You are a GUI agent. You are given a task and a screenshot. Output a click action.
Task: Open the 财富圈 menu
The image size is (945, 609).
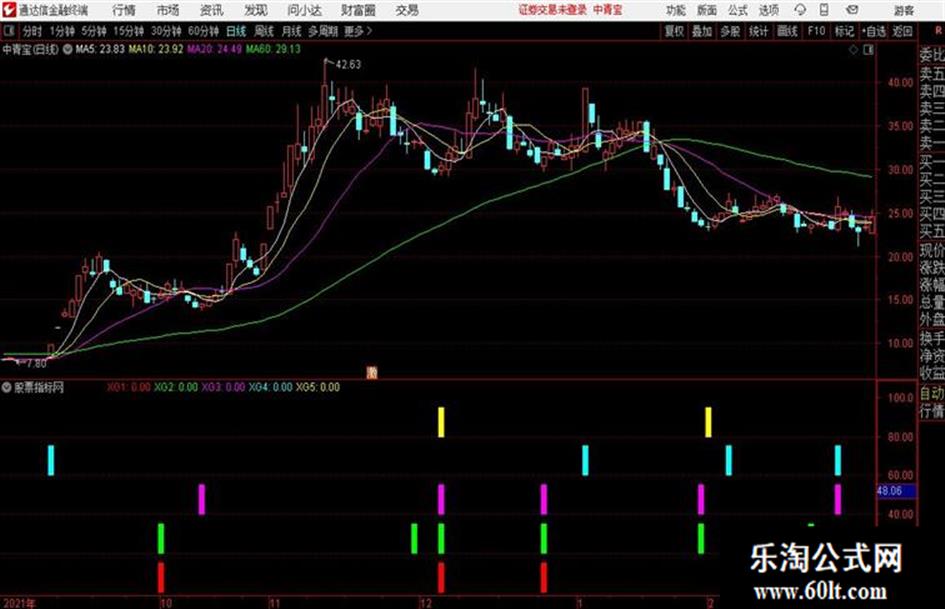click(x=358, y=10)
